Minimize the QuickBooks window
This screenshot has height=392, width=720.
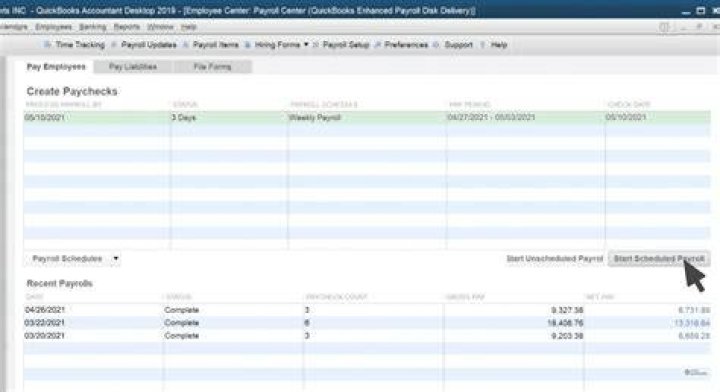tap(686, 11)
